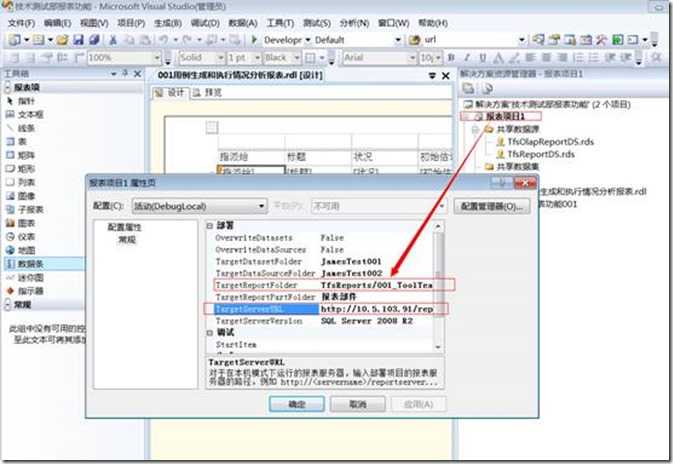
Task: Click the Undo toolbar icon
Action: tap(164, 40)
